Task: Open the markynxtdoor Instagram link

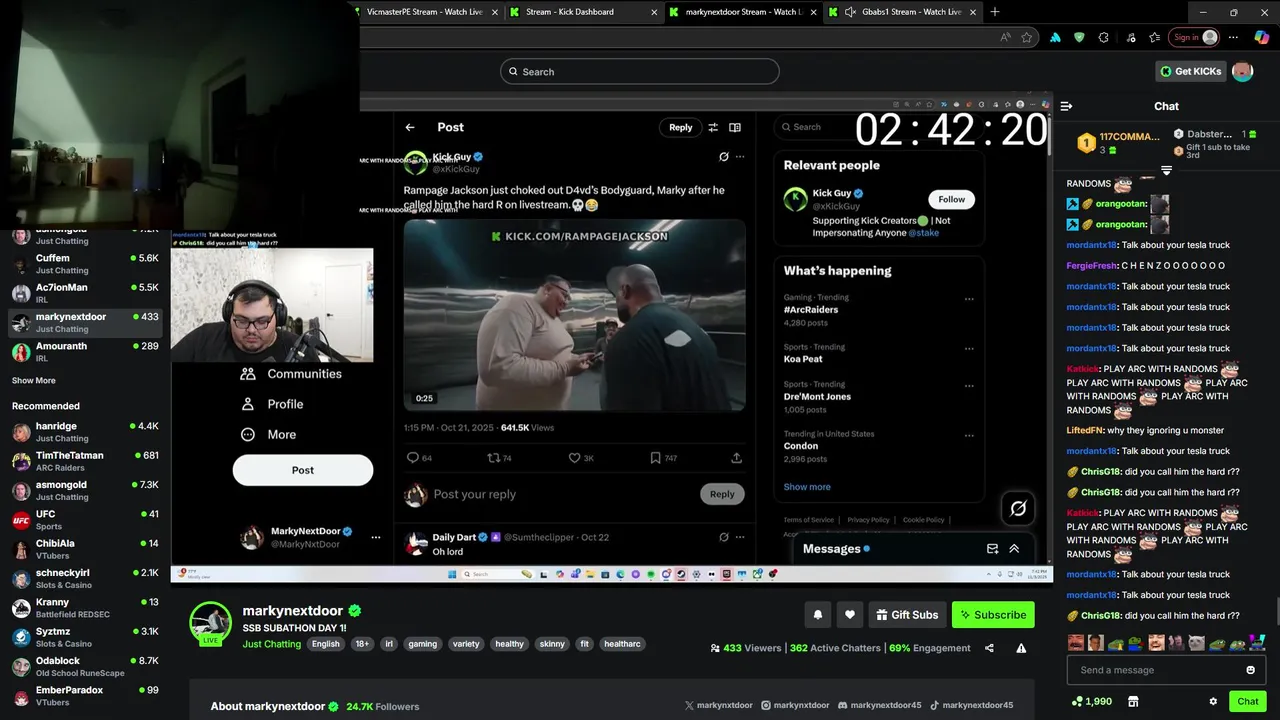Action: (795, 705)
